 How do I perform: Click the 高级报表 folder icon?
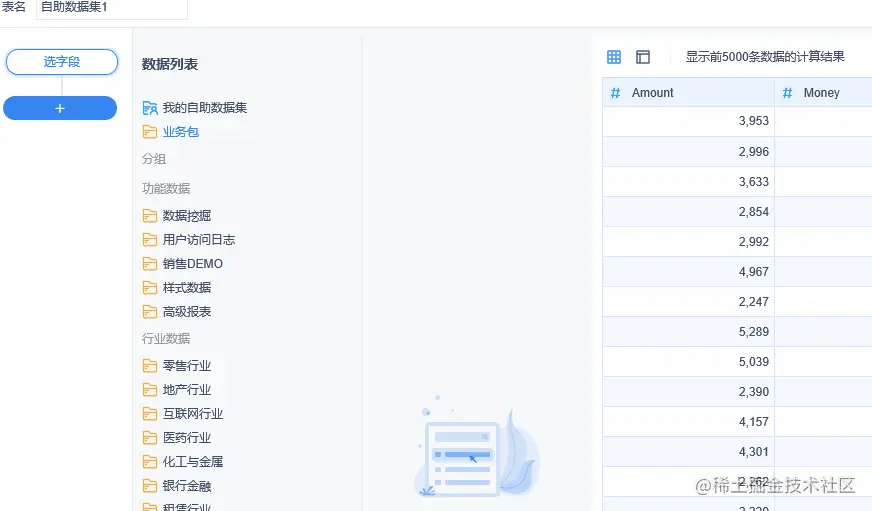pyautogui.click(x=150, y=312)
